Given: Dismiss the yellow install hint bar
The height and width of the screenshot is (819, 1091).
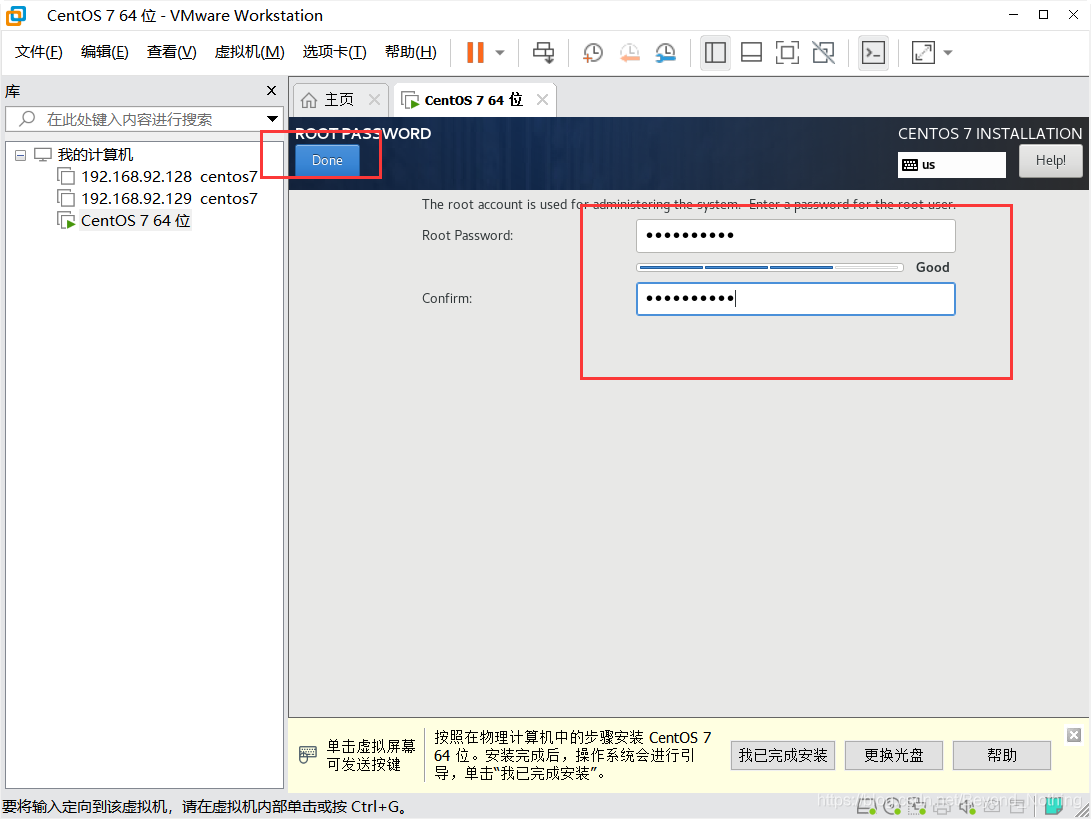Looking at the screenshot, I should point(1074,735).
